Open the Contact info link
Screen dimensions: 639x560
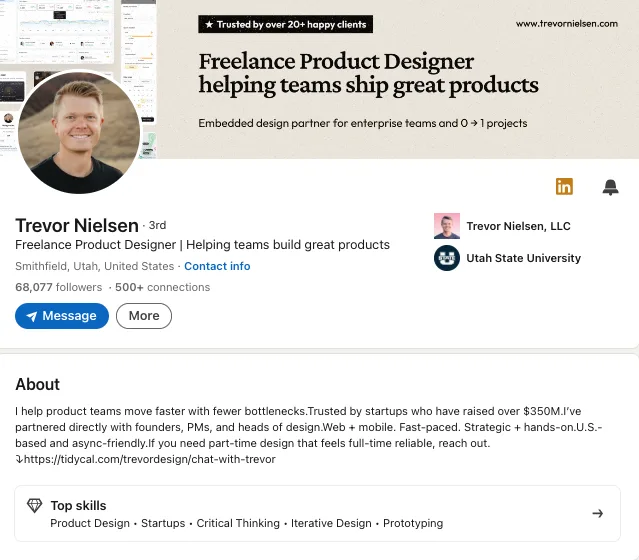(x=217, y=266)
